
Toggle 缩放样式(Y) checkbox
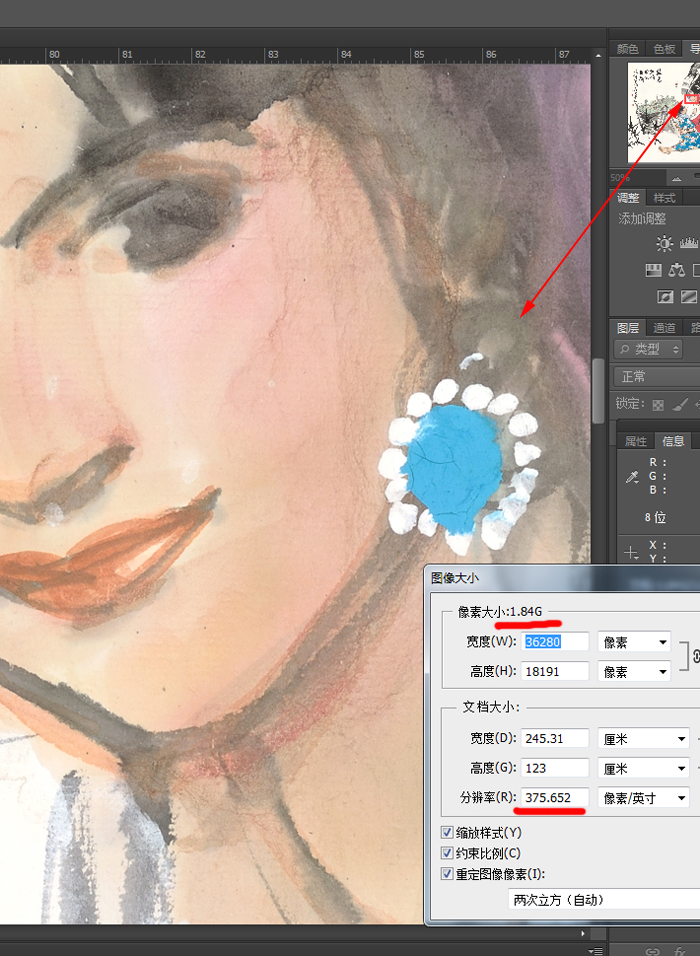(447, 832)
